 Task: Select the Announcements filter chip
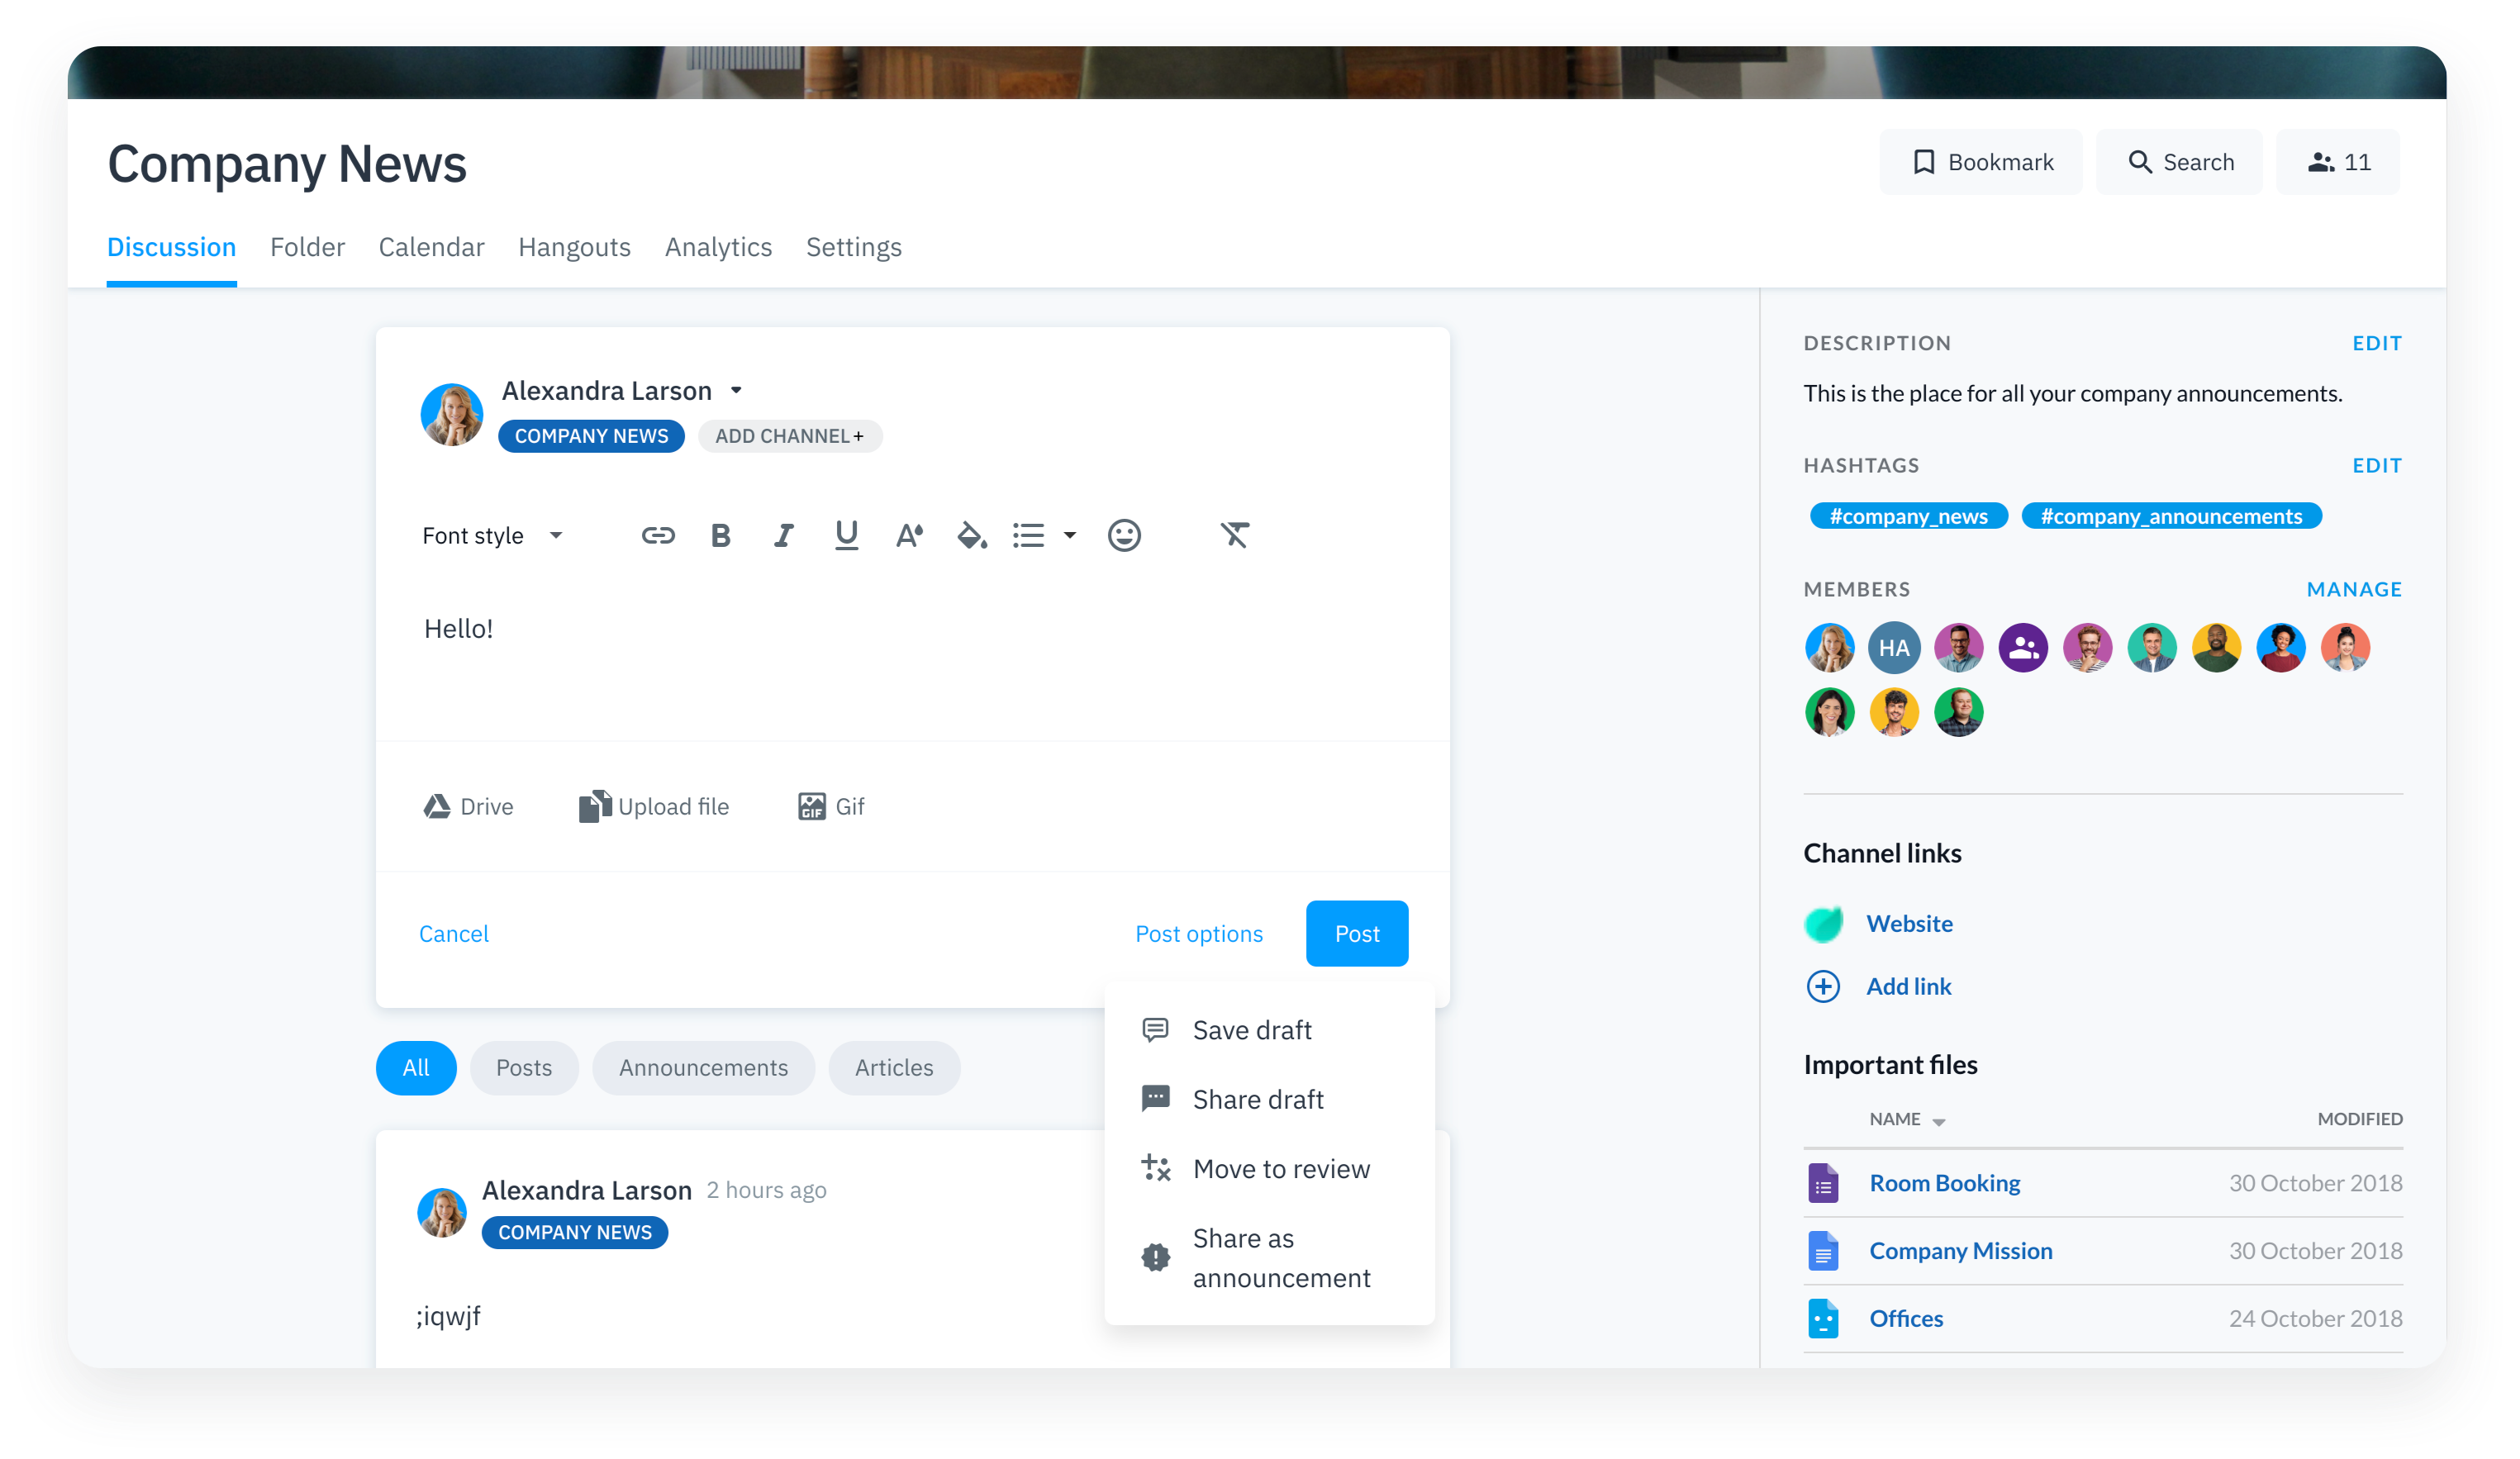pyautogui.click(x=703, y=1068)
